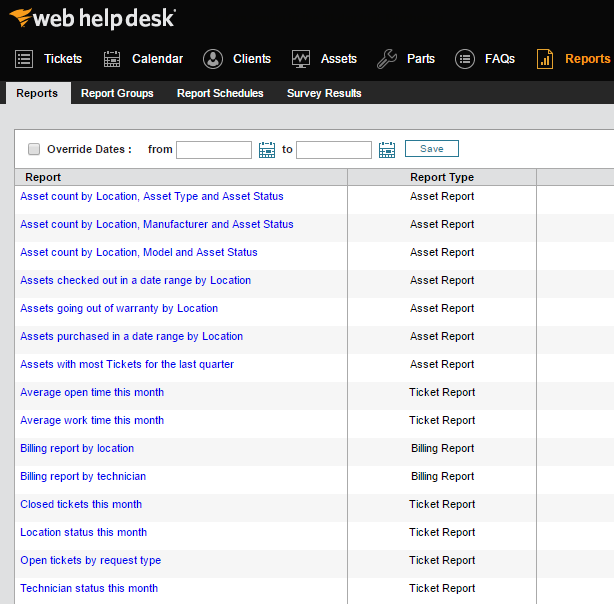This screenshot has height=604, width=614.
Task: Open the Report Schedules tab
Action: click(220, 93)
